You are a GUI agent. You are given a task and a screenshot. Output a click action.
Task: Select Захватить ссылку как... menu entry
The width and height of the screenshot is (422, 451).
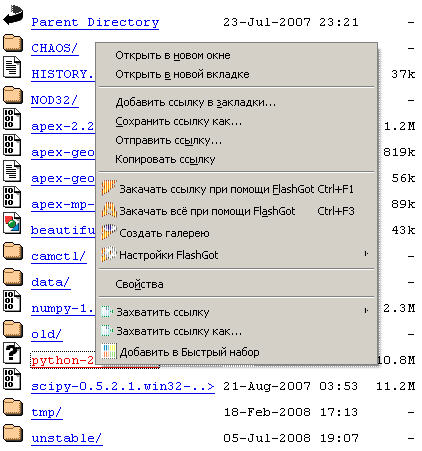[179, 331]
